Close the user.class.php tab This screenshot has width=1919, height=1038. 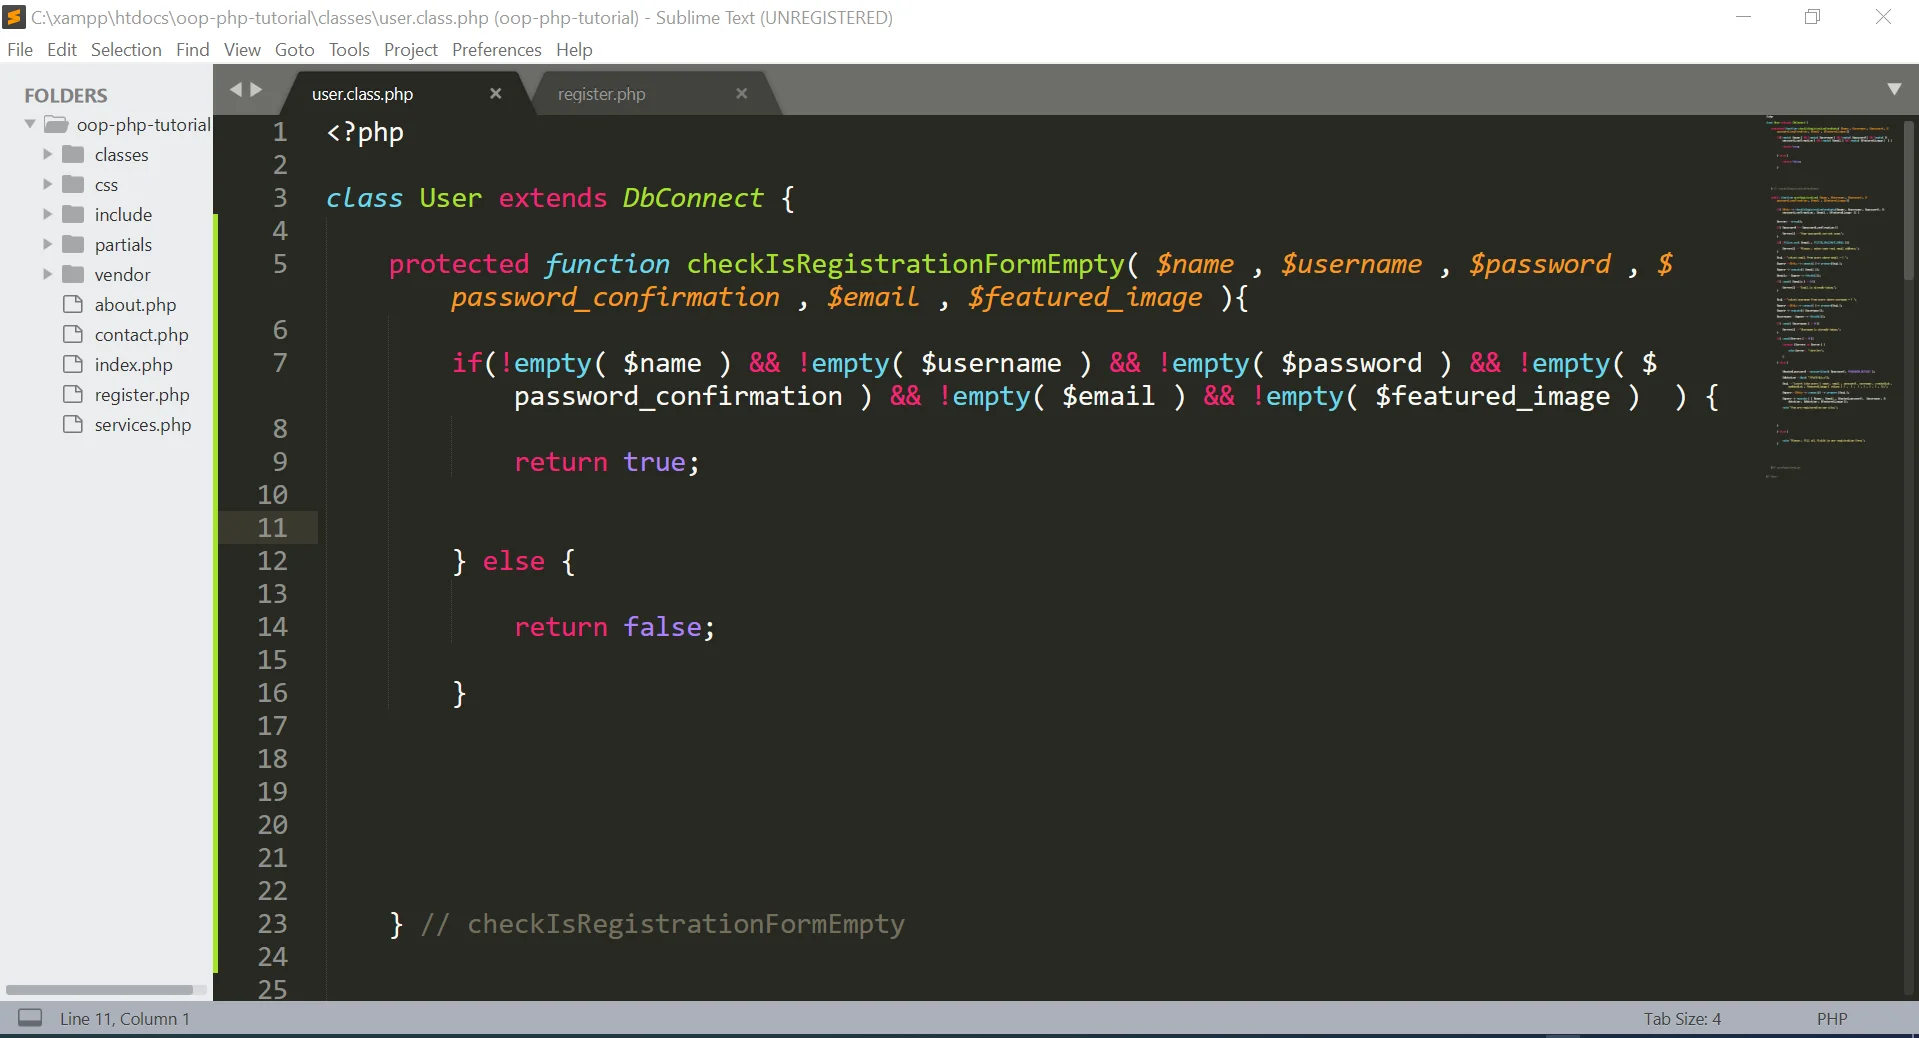pyautogui.click(x=495, y=93)
